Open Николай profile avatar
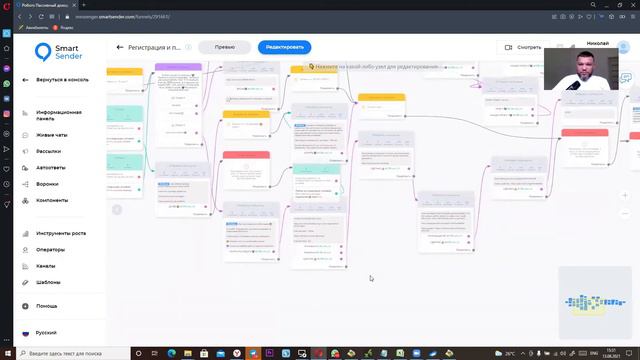The height and width of the screenshot is (360, 640). pyautogui.click(x=623, y=47)
